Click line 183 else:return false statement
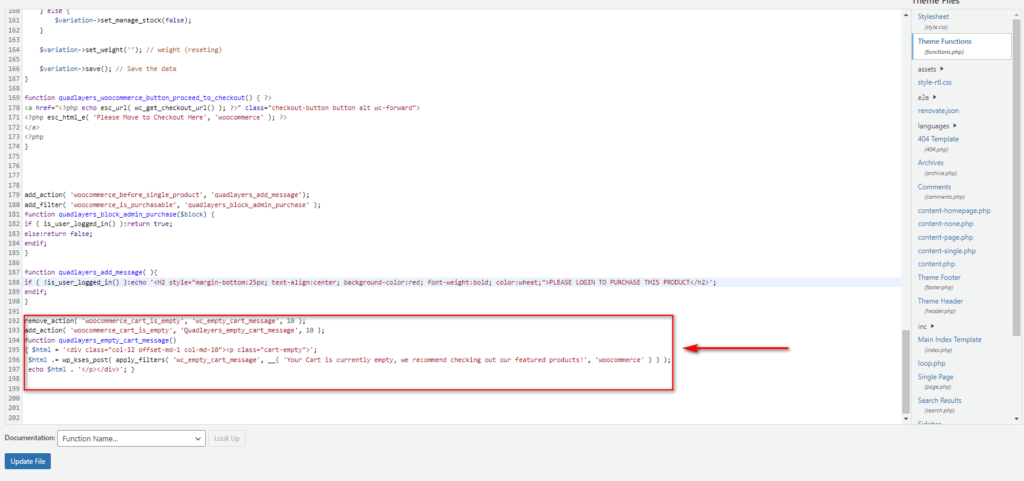The image size is (1024, 481). click(x=58, y=233)
